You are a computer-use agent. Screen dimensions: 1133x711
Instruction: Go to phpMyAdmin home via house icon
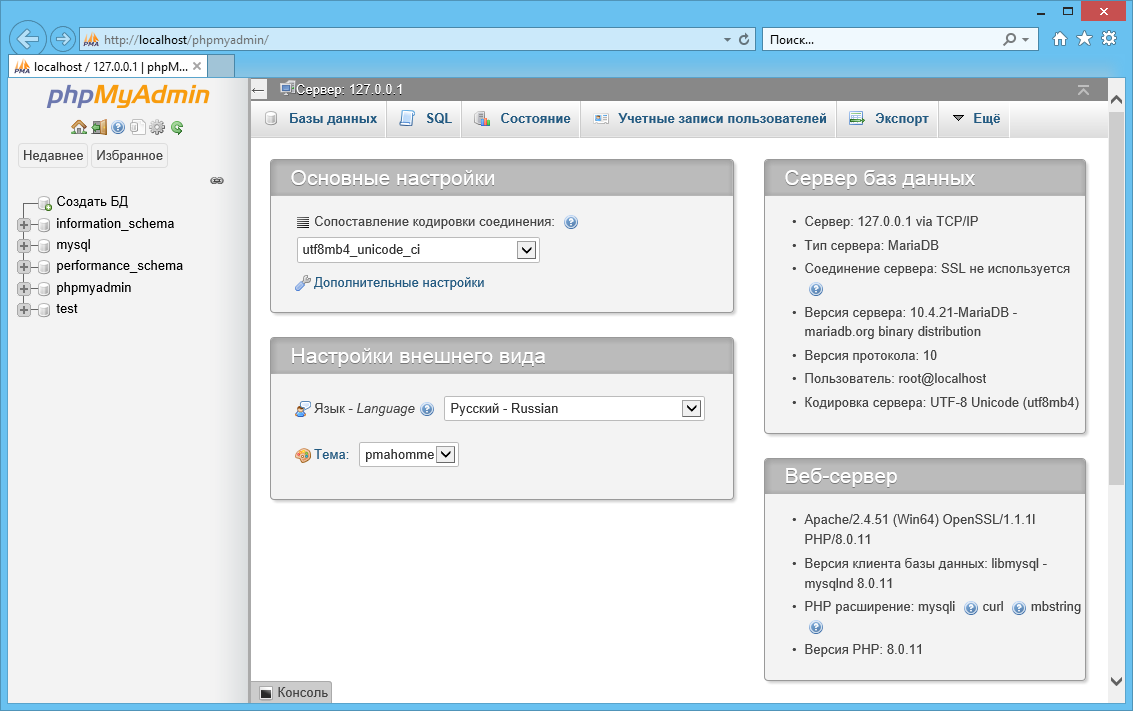(79, 127)
